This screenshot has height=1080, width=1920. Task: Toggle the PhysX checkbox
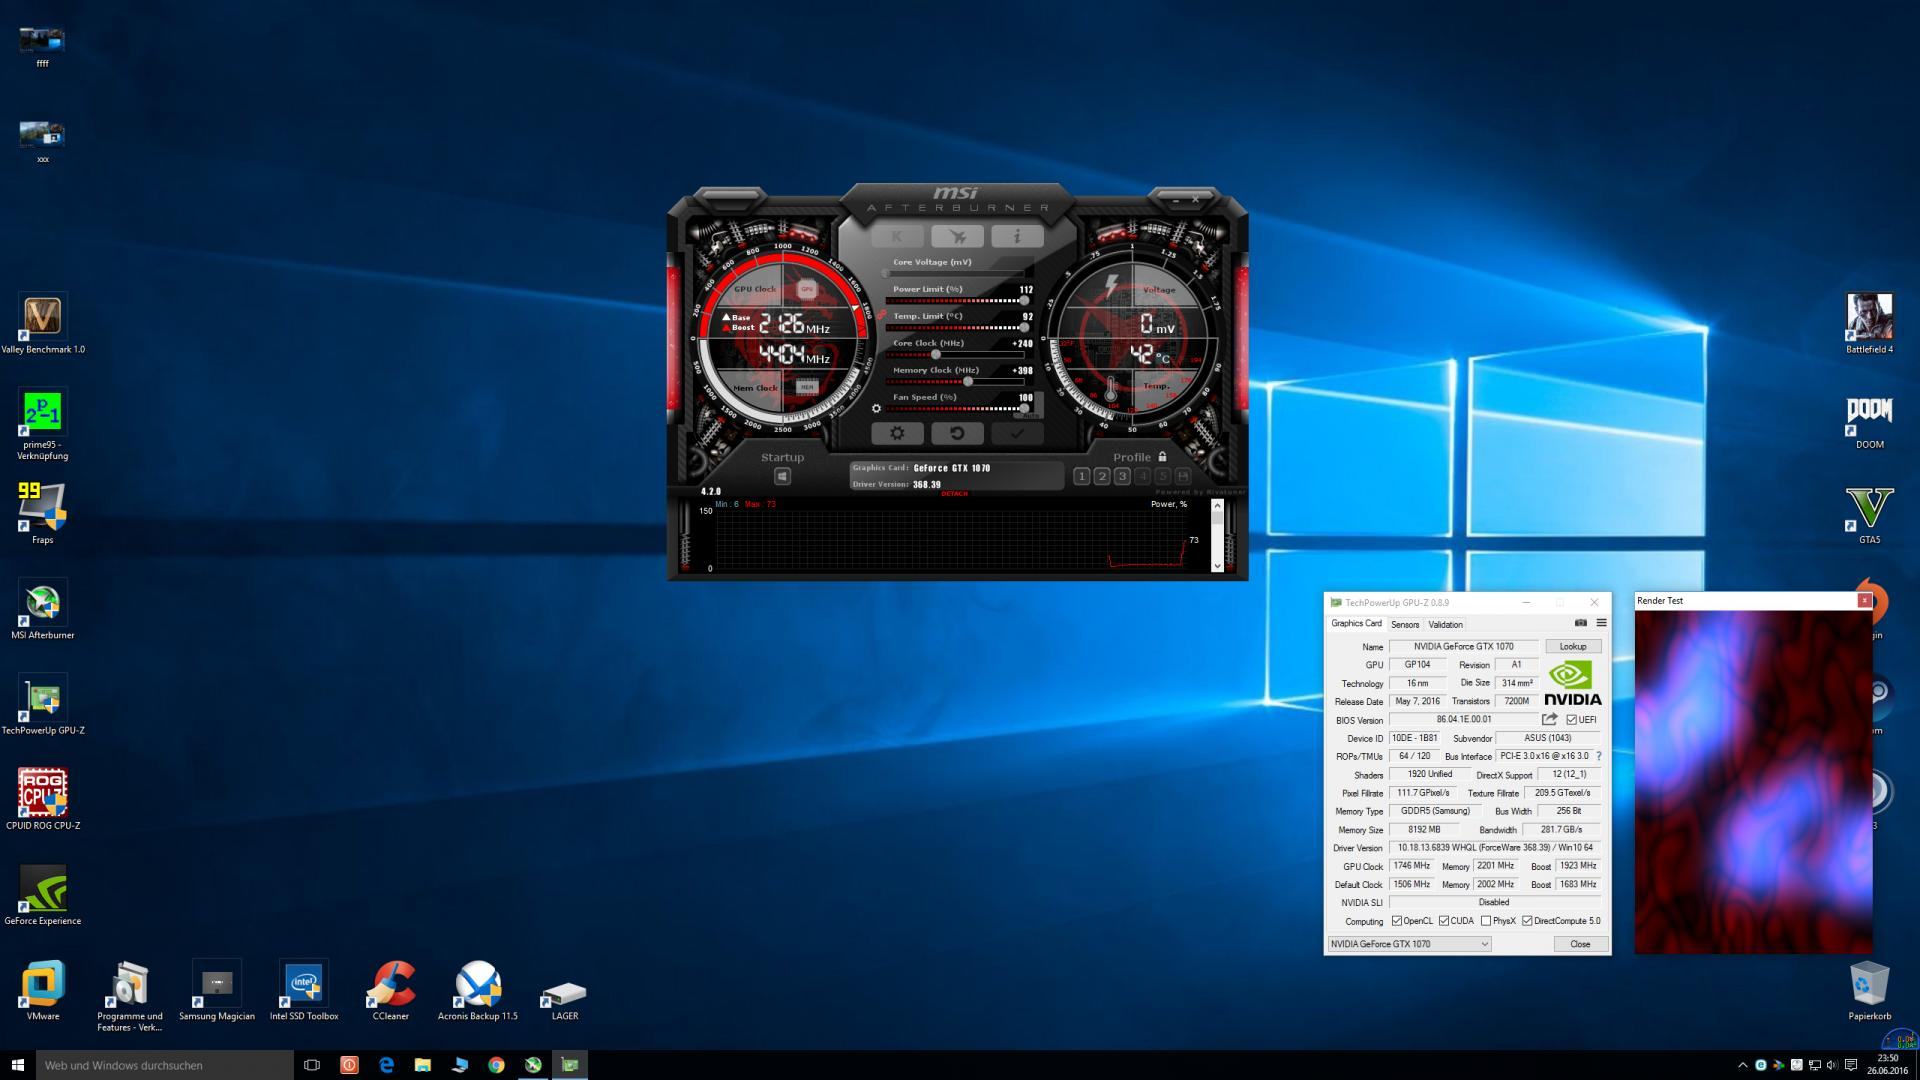tap(1486, 921)
